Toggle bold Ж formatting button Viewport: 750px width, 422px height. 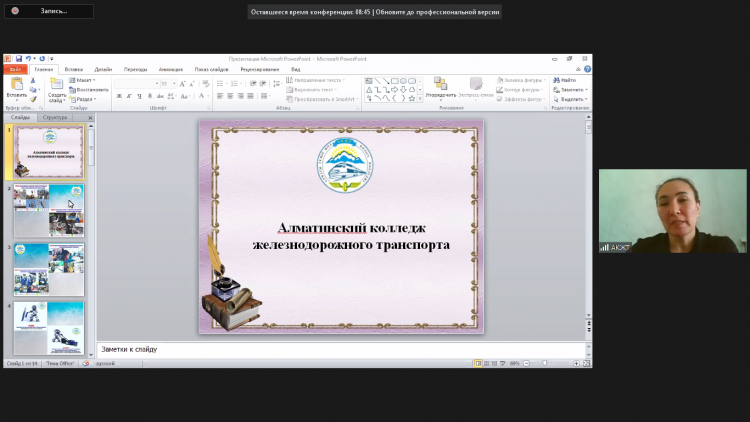click(119, 97)
